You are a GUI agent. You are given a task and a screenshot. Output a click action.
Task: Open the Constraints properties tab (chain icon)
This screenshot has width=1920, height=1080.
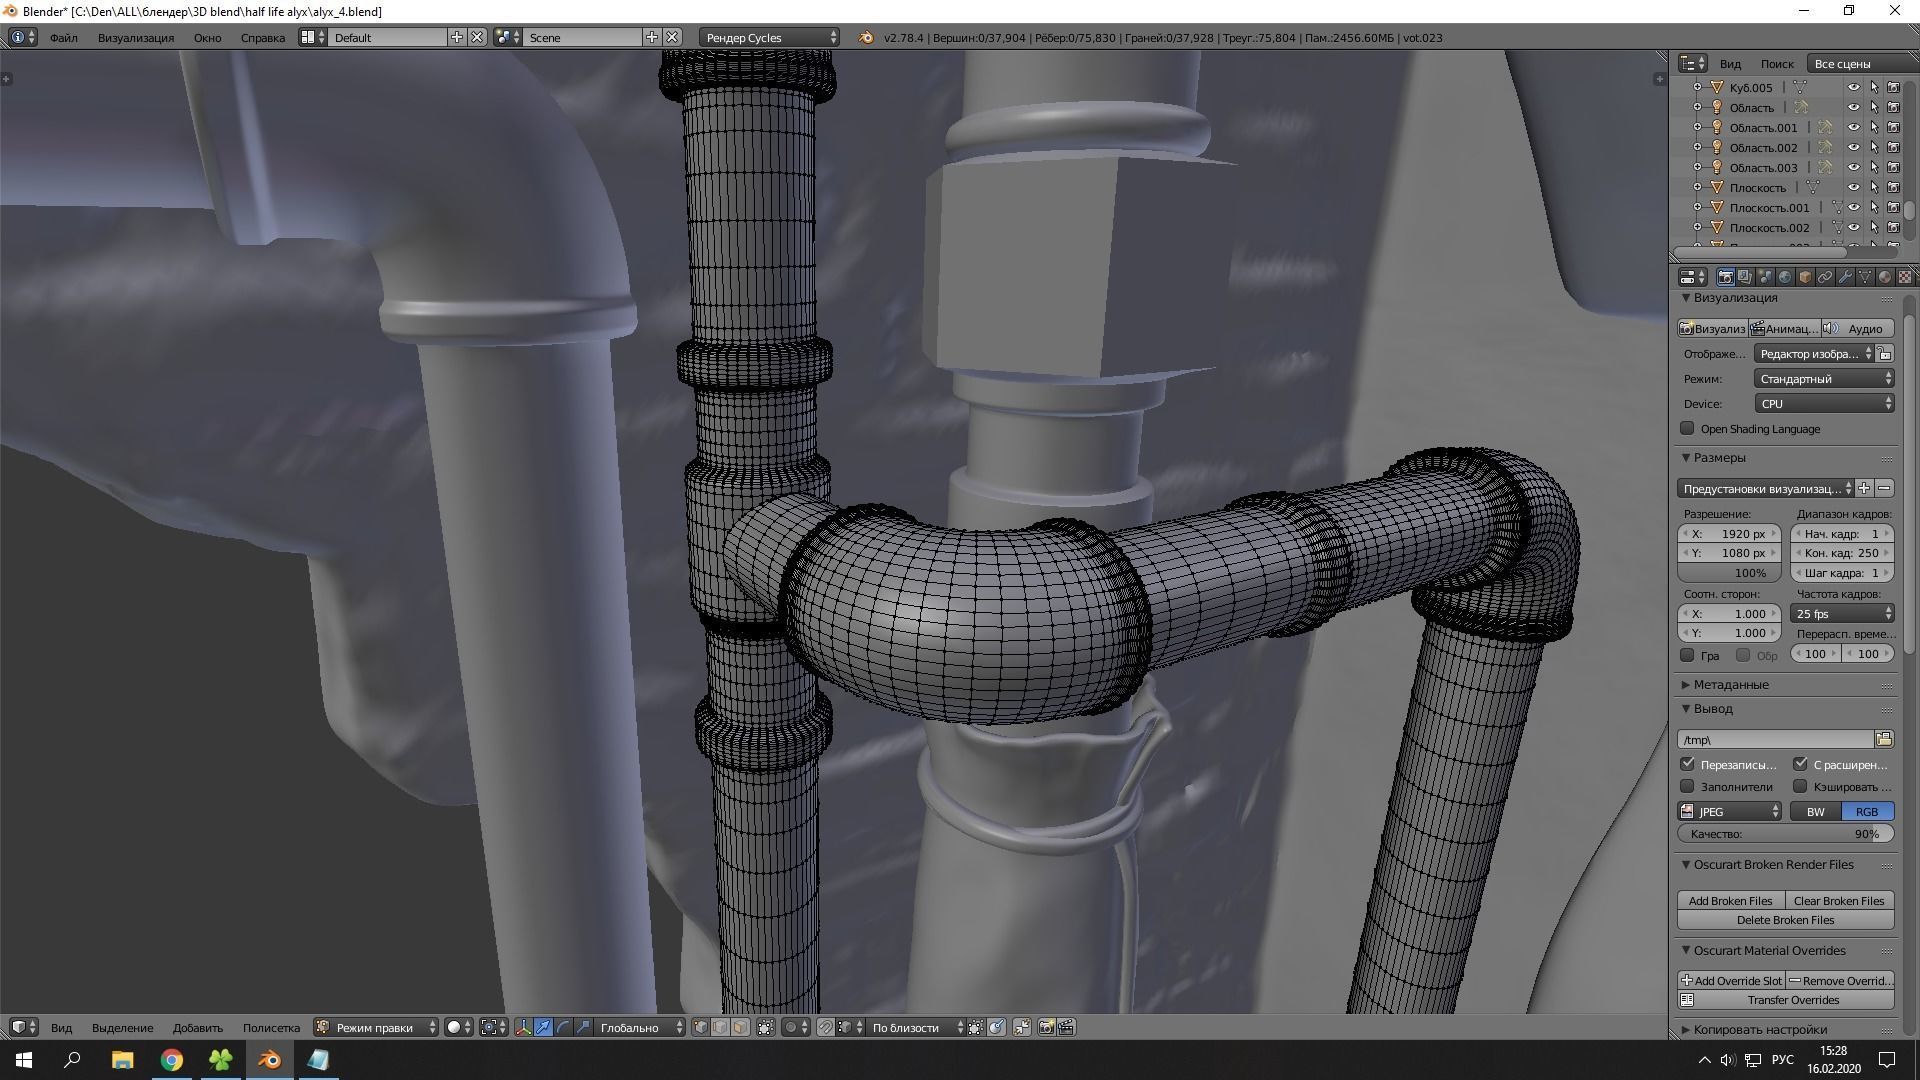[x=1825, y=277]
